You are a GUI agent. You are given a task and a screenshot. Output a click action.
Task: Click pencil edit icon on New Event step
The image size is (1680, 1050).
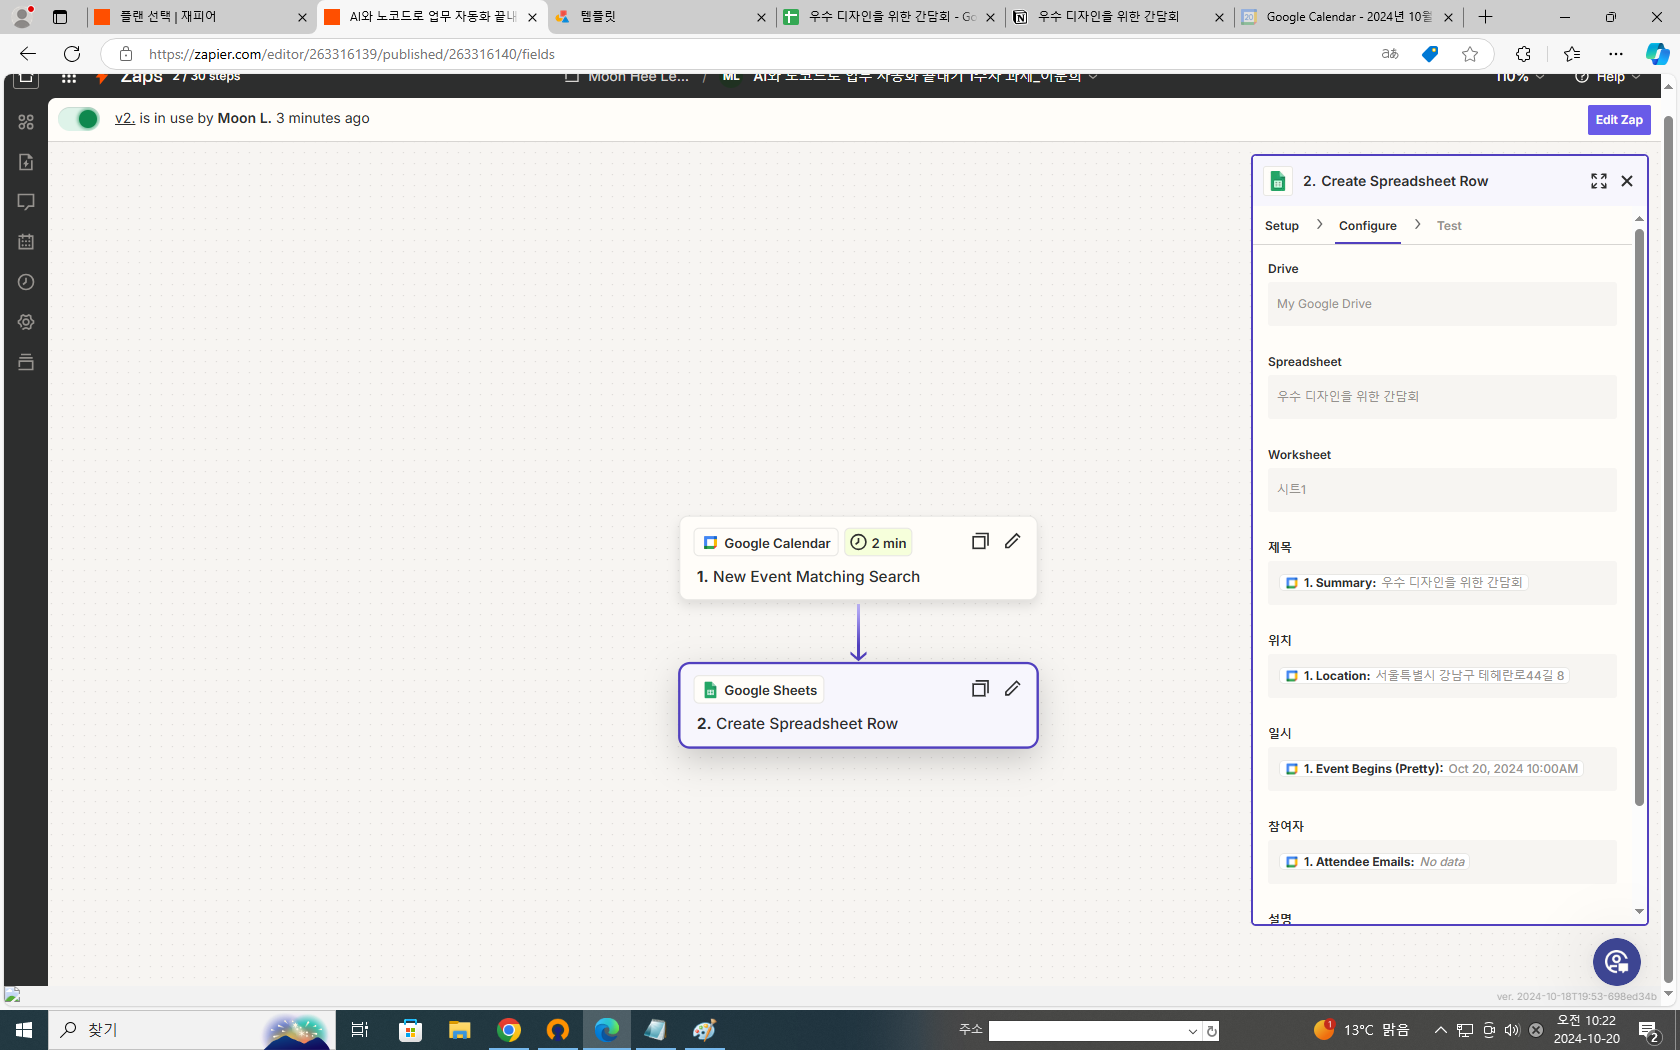click(x=1013, y=541)
